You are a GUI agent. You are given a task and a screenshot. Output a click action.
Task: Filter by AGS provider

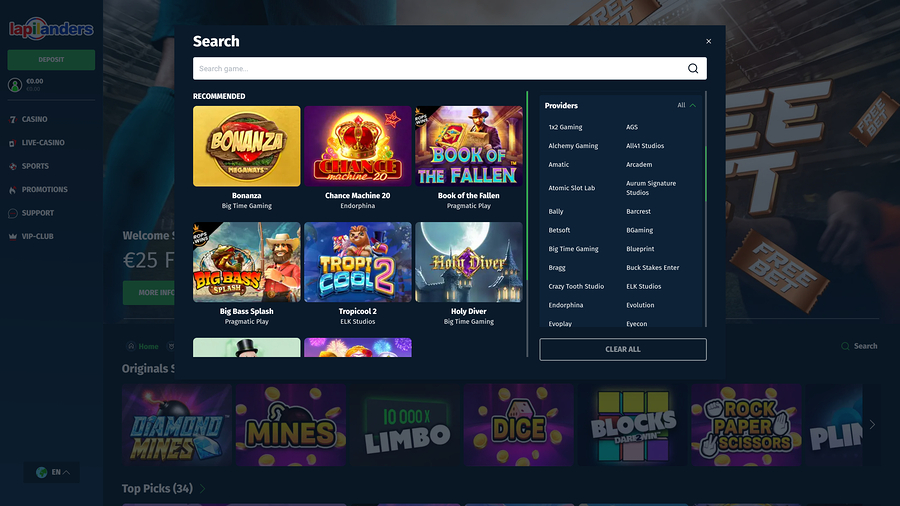[x=632, y=127]
